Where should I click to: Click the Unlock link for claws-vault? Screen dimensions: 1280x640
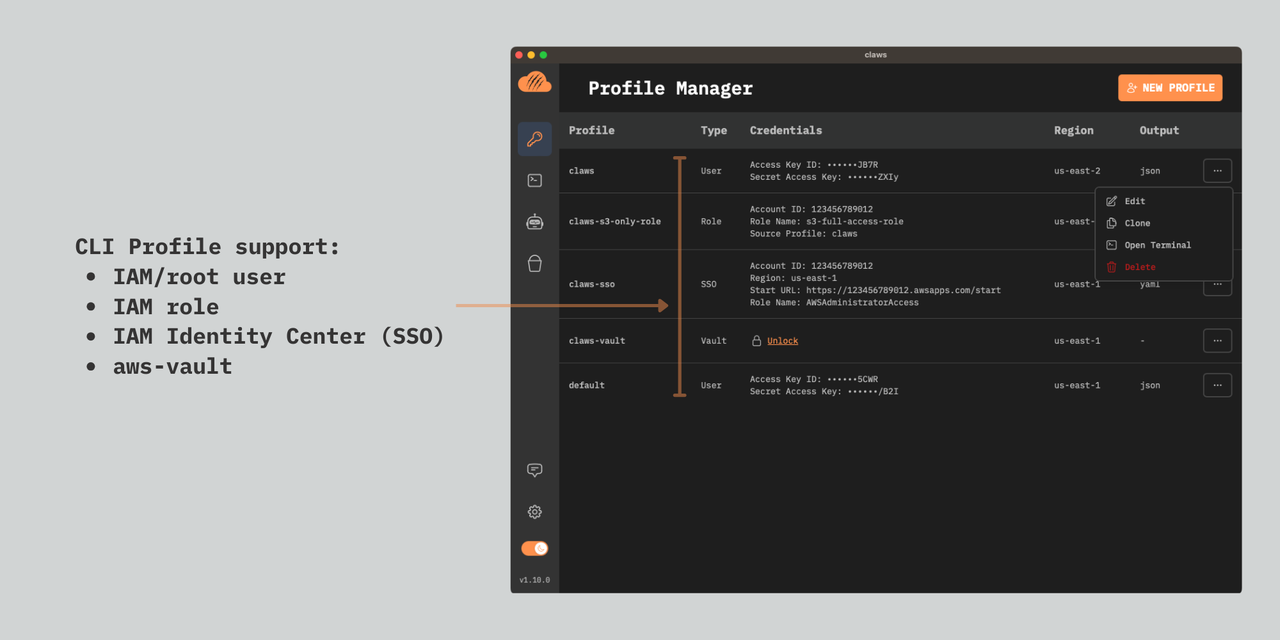click(782, 341)
